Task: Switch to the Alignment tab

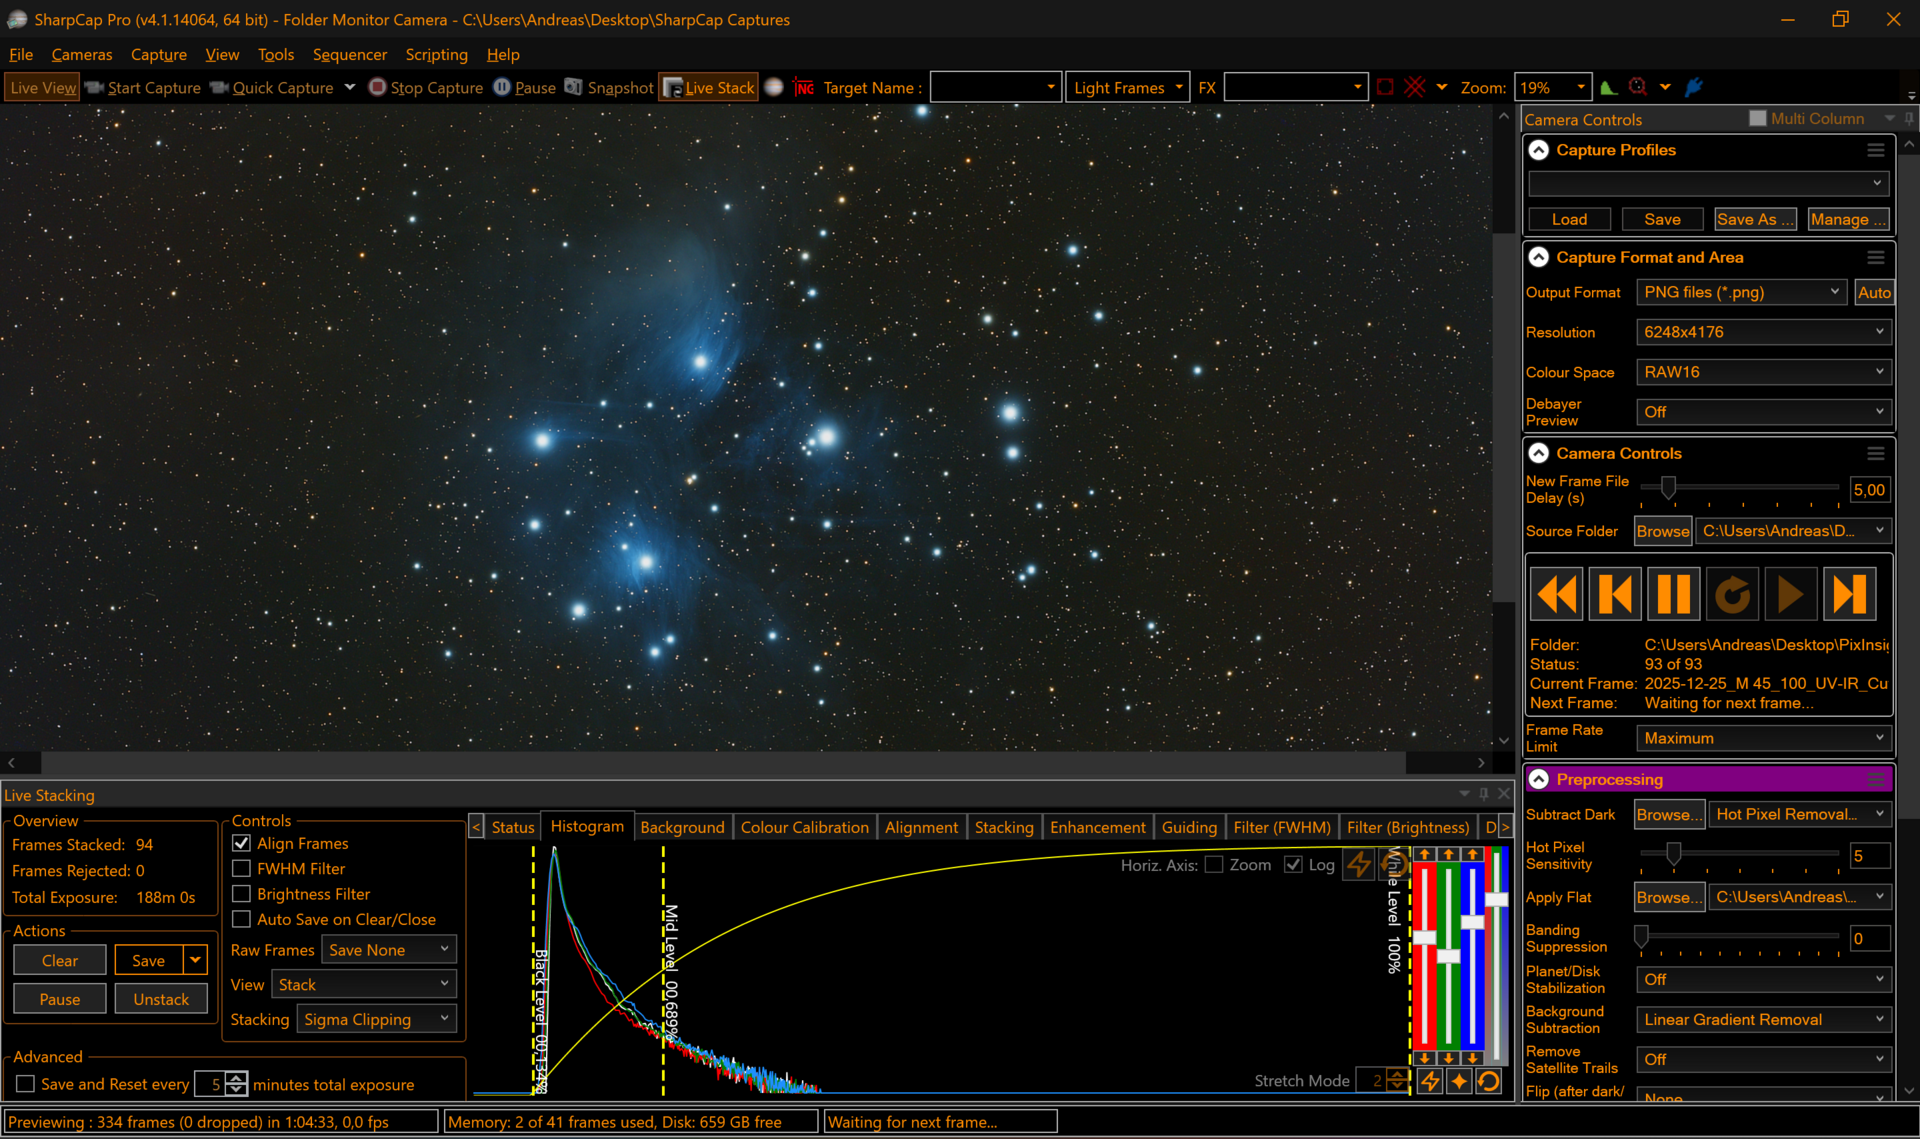Action: coord(921,827)
